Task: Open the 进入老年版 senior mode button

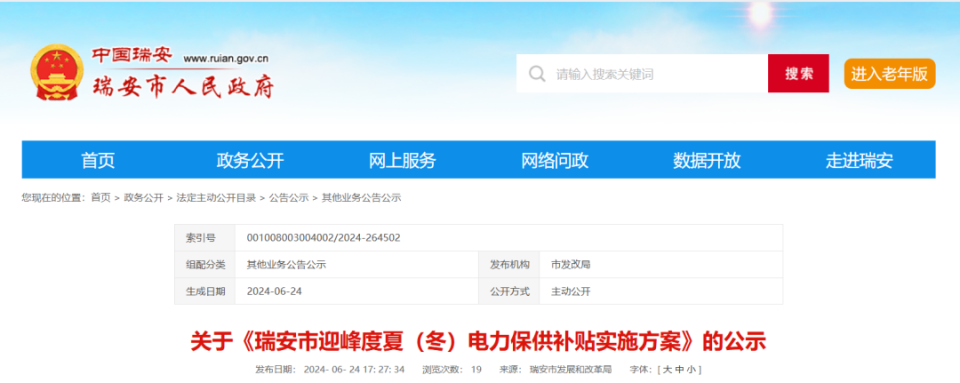Action: pos(890,73)
